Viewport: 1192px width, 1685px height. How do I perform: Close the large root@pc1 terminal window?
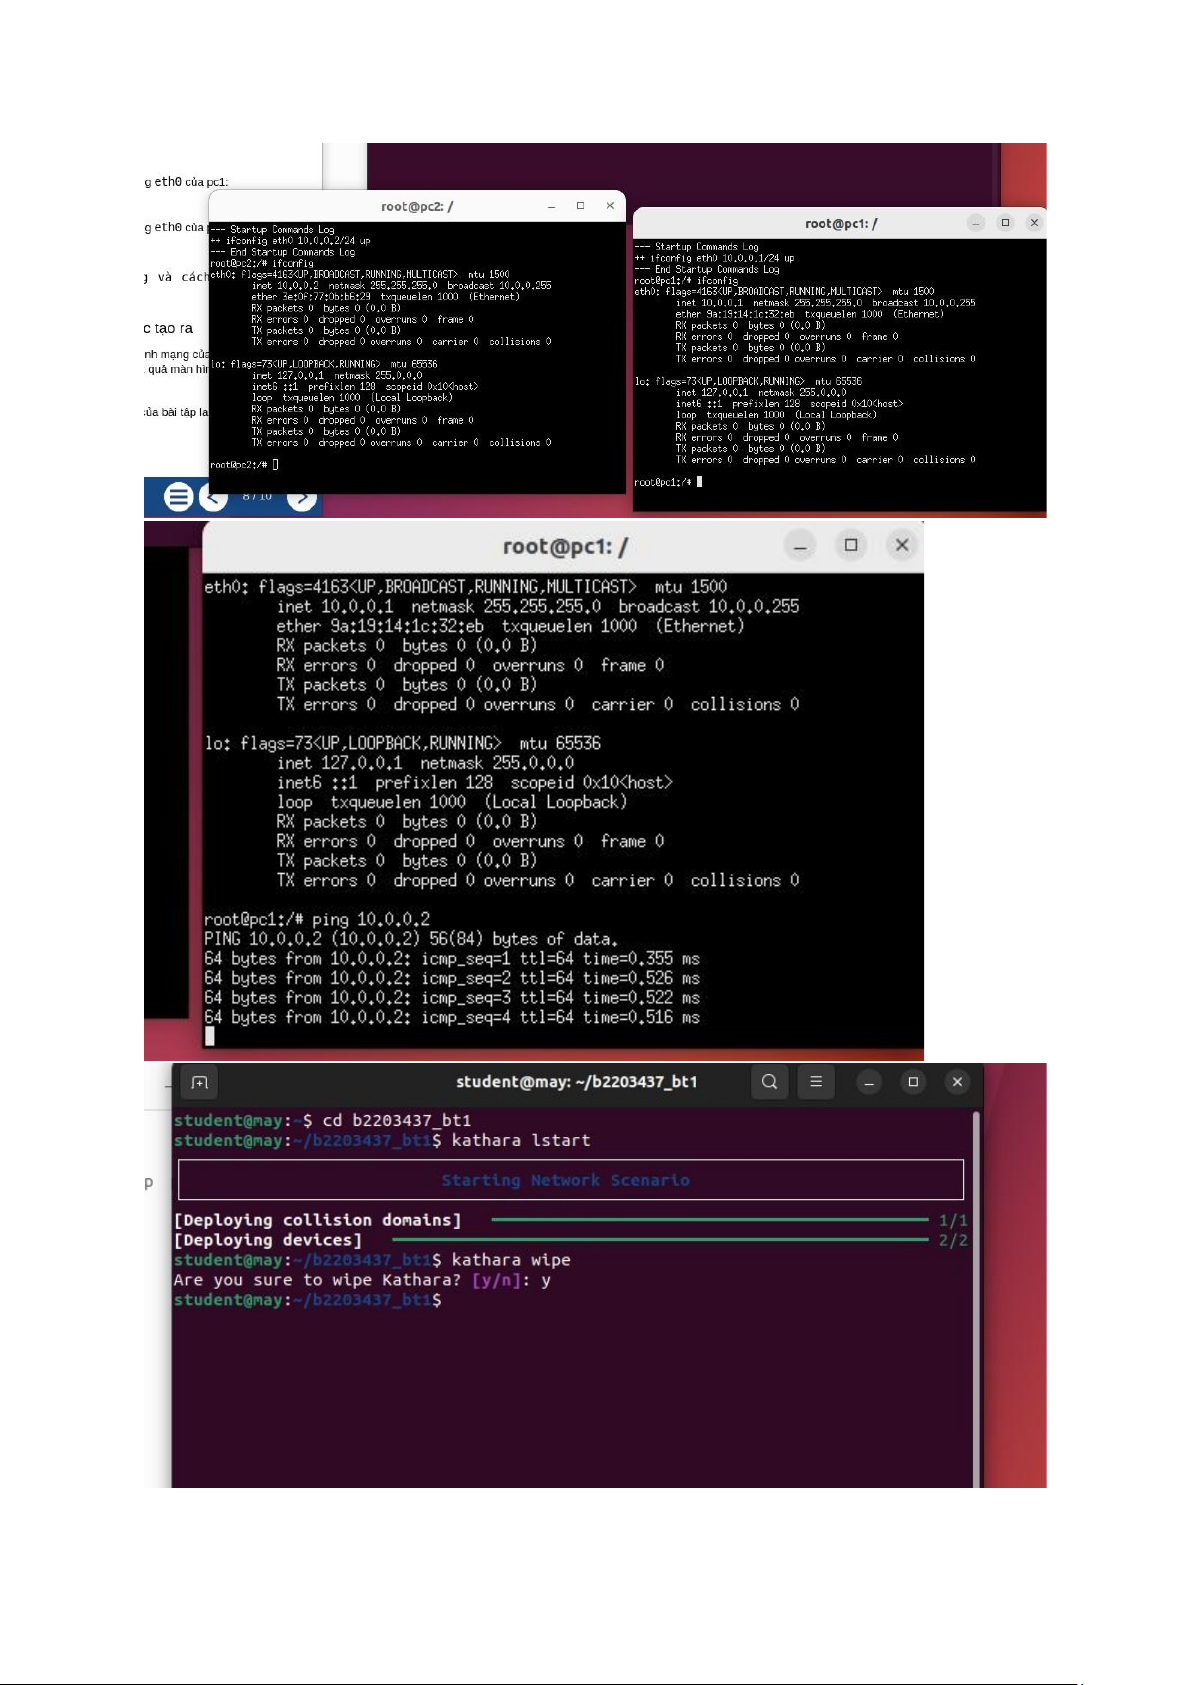click(902, 545)
